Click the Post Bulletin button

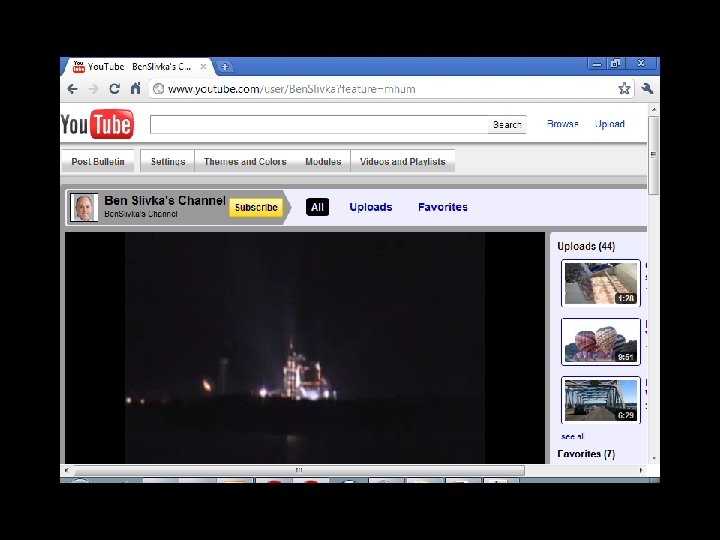(x=98, y=162)
